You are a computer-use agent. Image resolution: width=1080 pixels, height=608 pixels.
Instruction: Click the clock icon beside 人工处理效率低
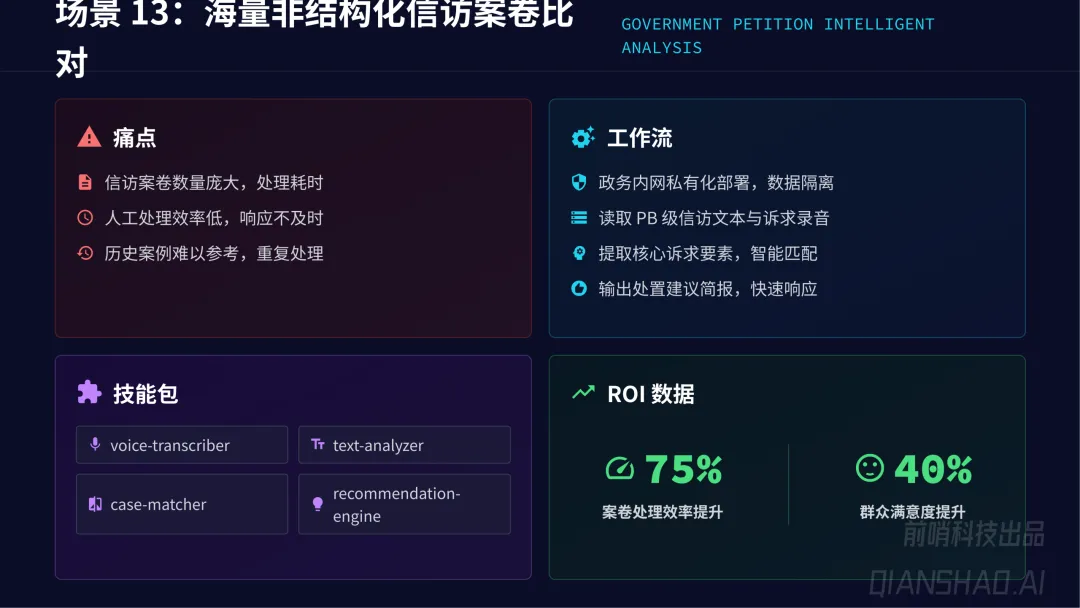pos(85,218)
